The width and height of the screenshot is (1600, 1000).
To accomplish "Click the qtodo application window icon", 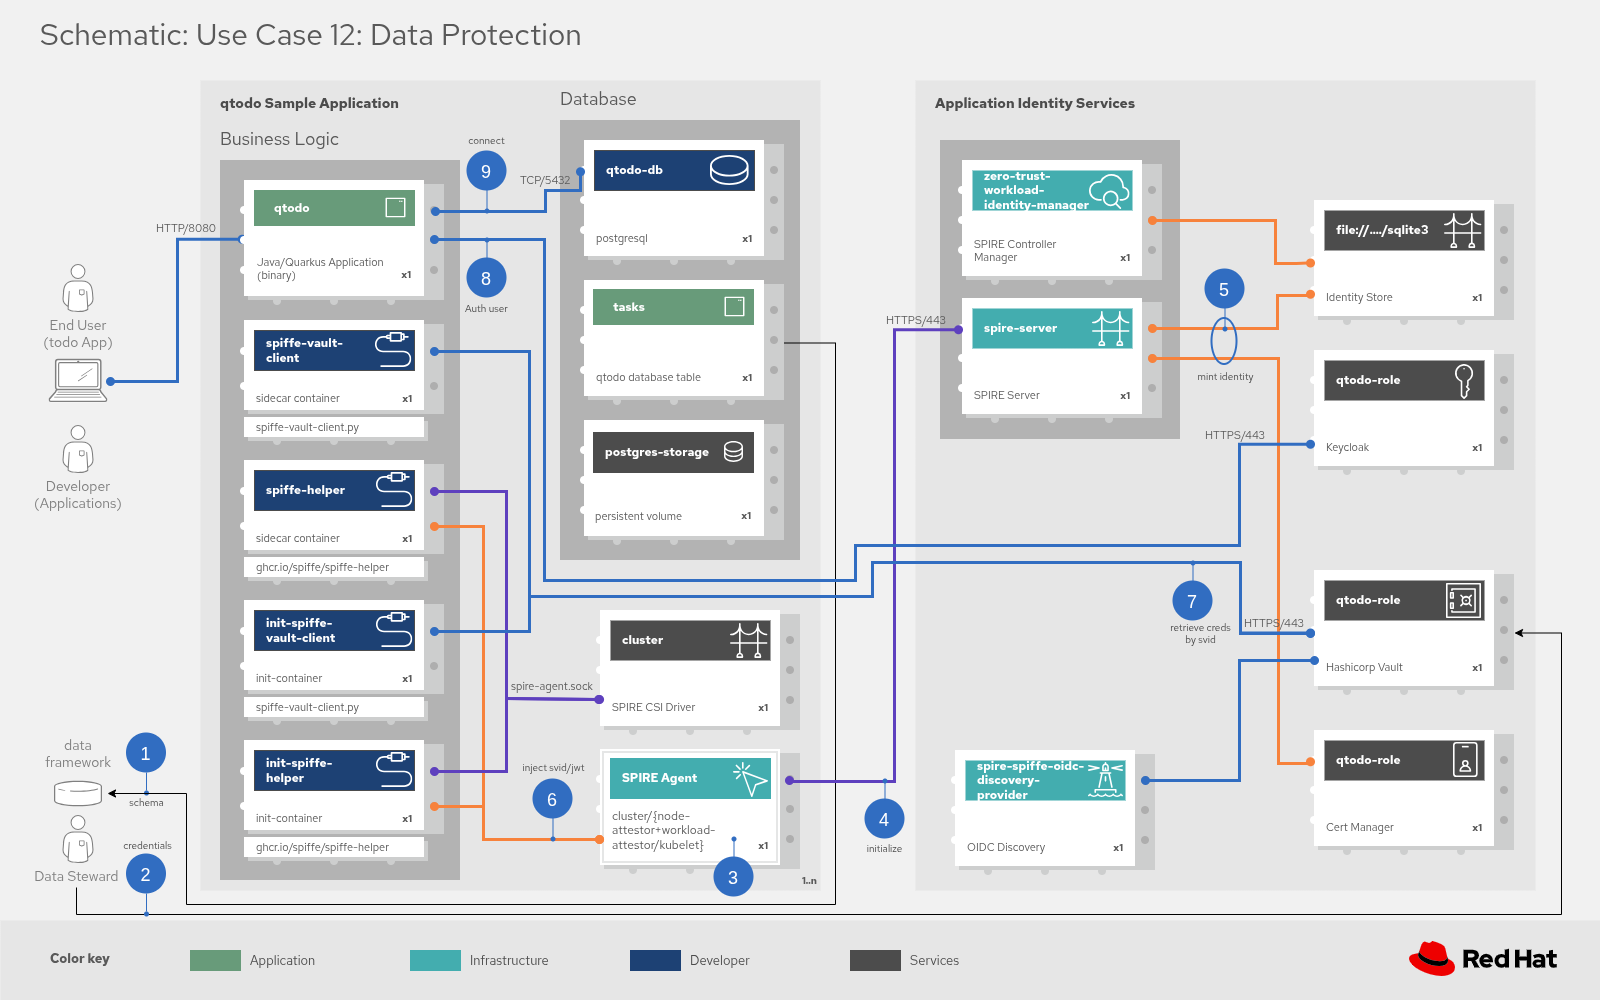I will [396, 207].
